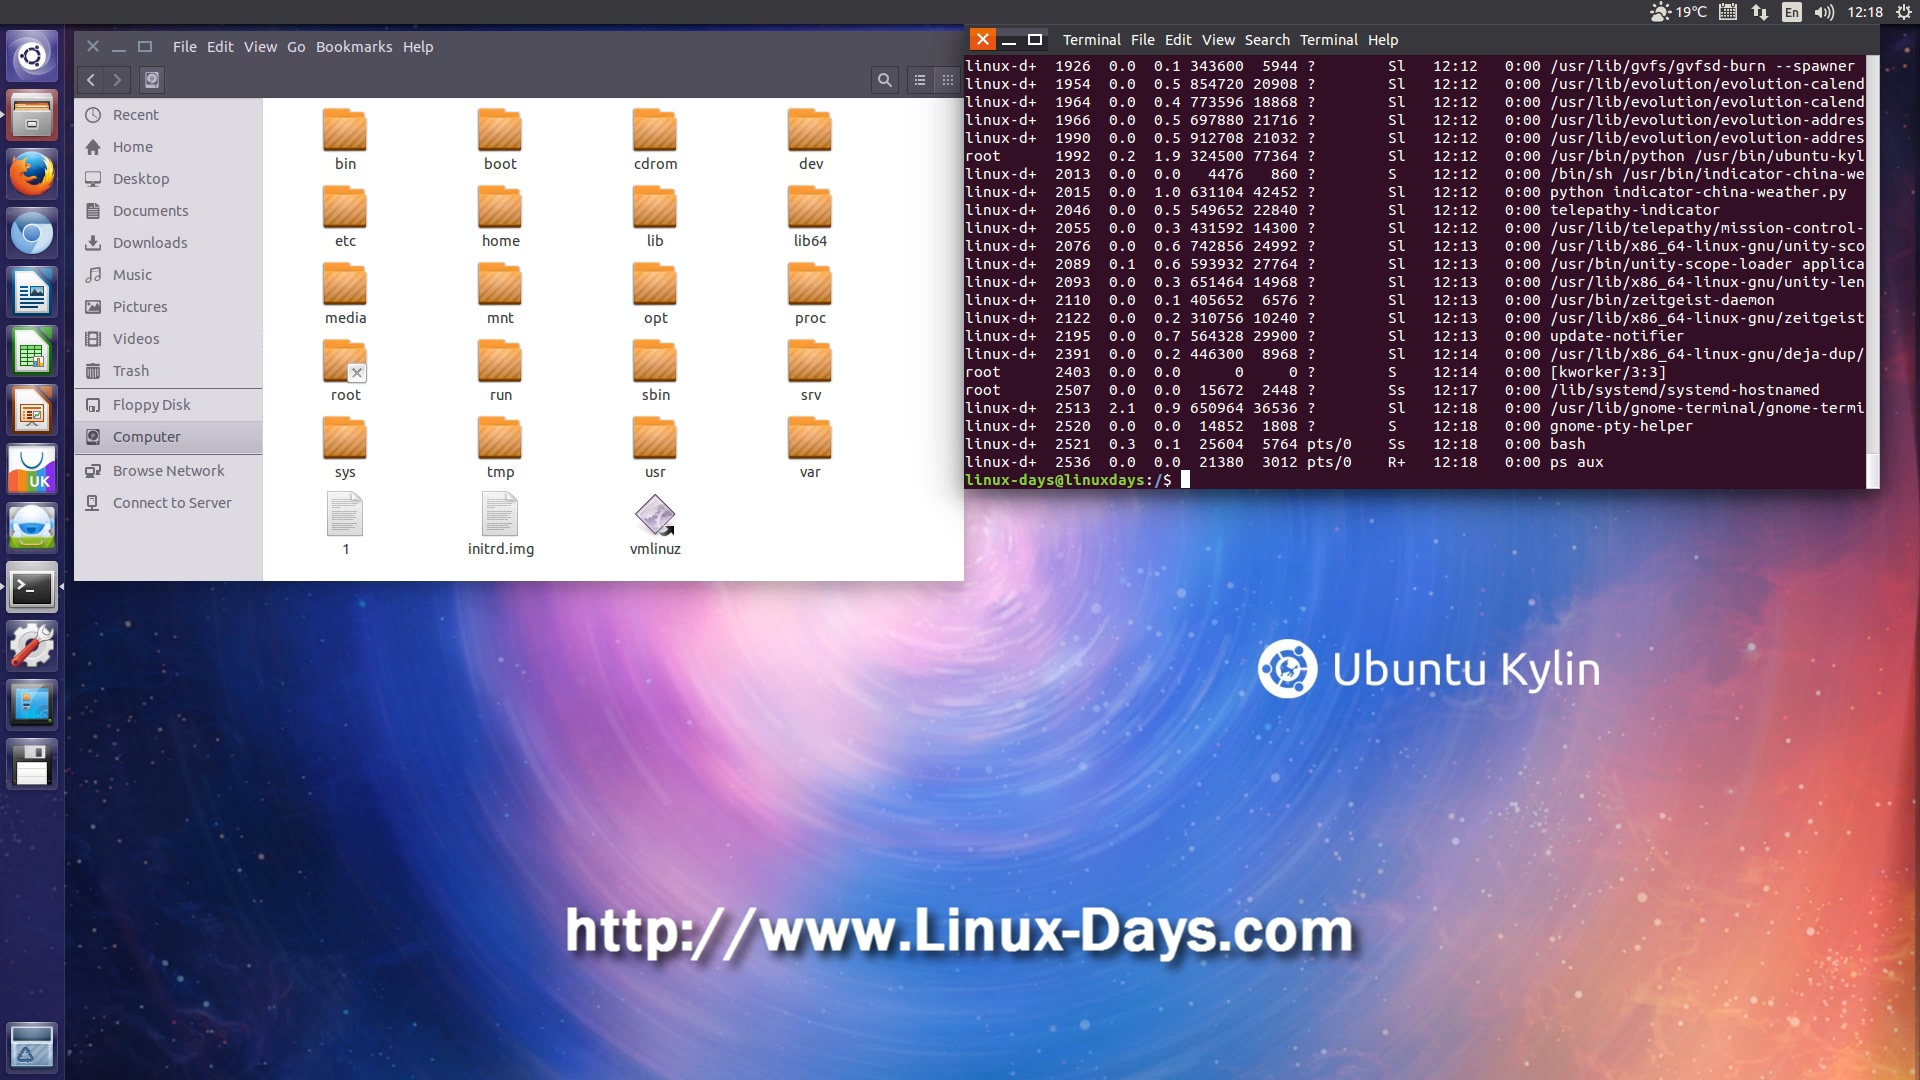
Task: Open the network indicator in top panel
Action: (1760, 12)
